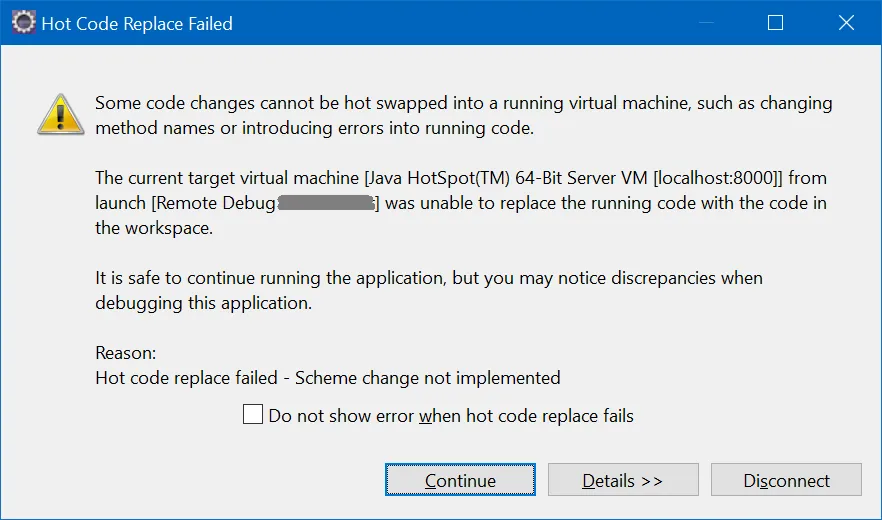
Task: Click the grayed-out redacted launch name
Action: coord(326,203)
